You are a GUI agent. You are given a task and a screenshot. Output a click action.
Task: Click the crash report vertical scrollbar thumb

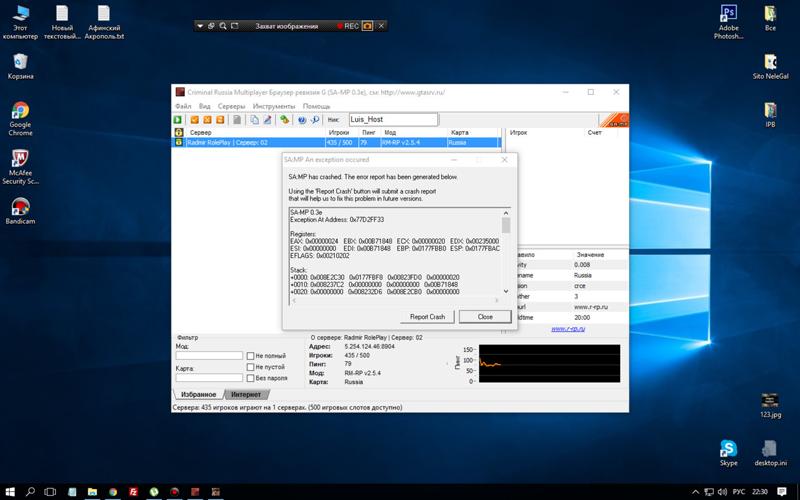(506, 225)
